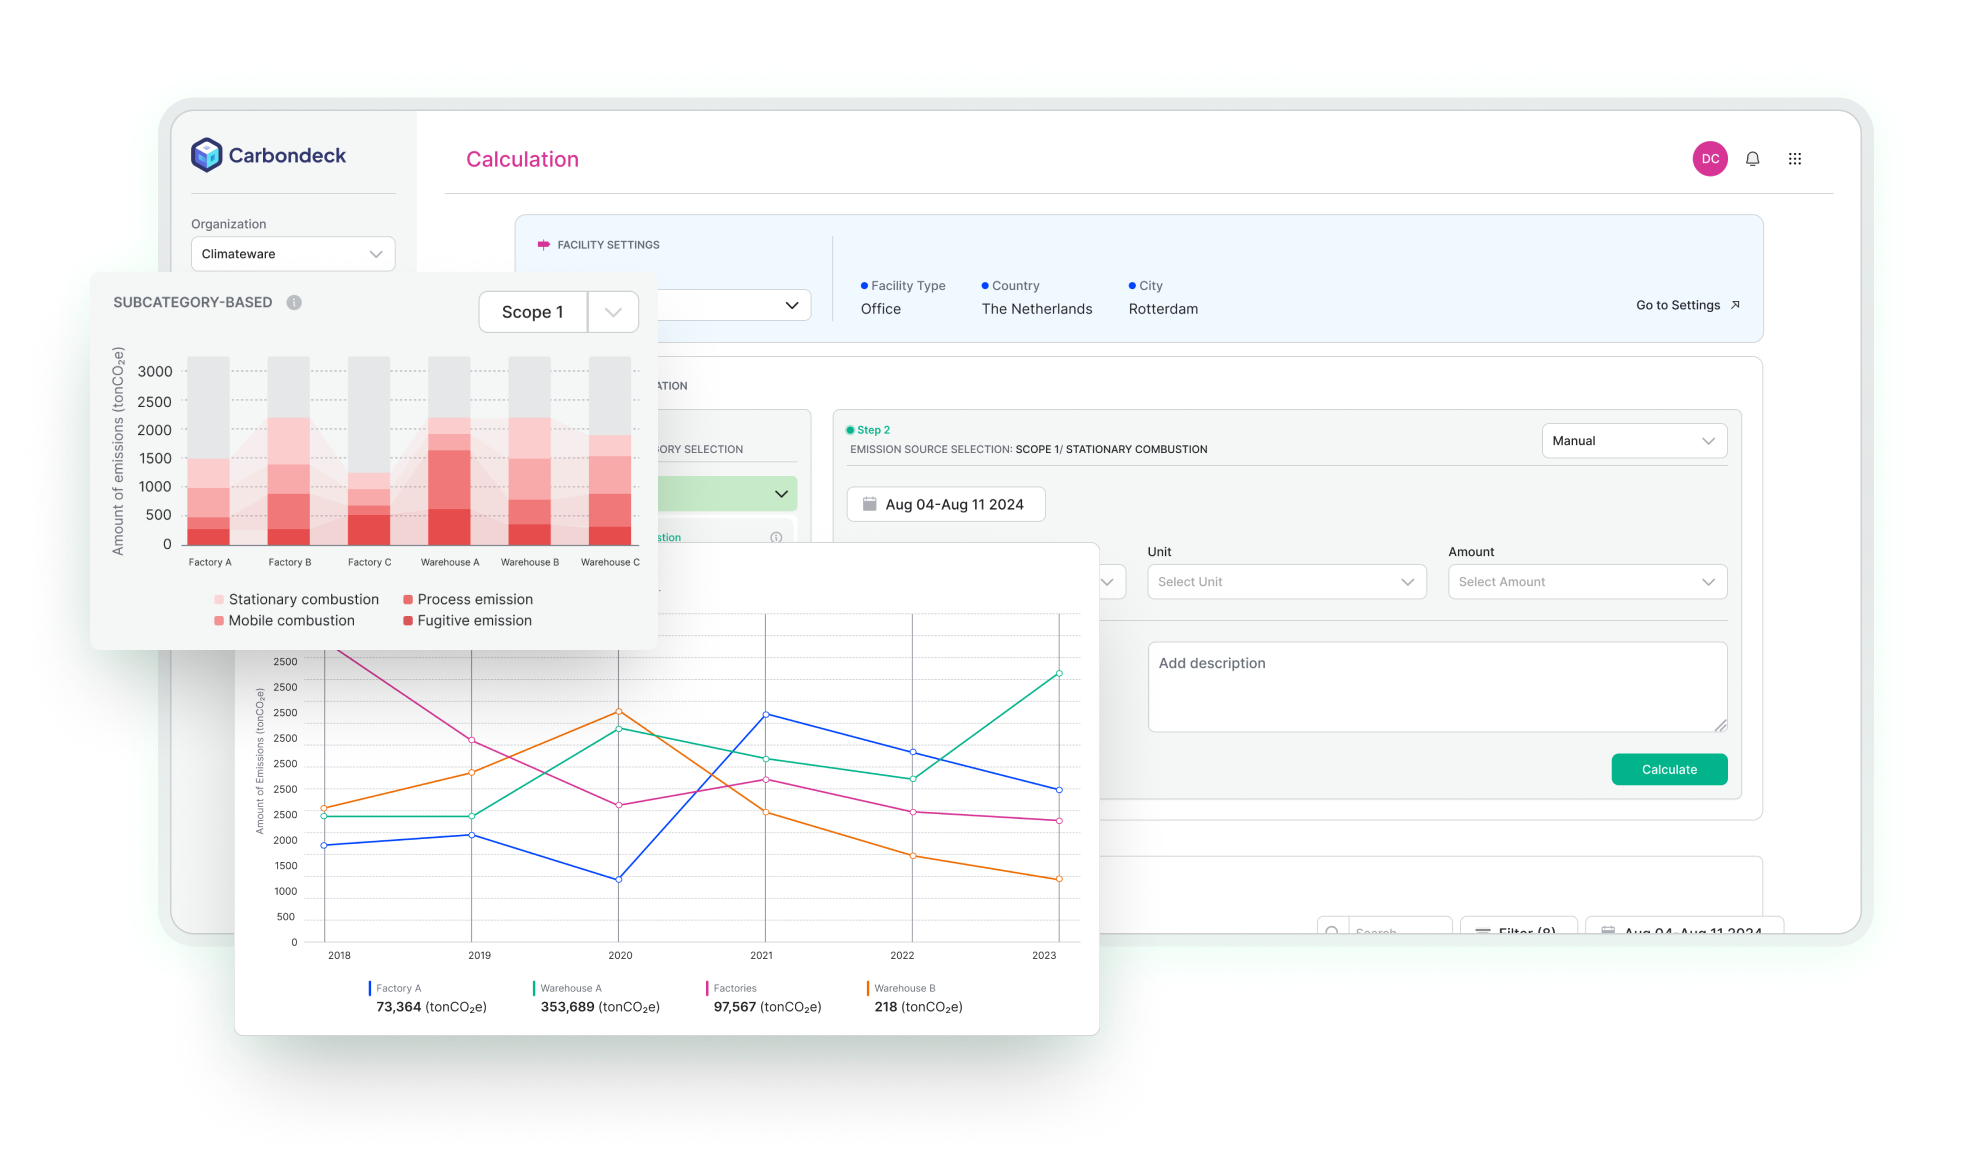This screenshot has height=1162, width=1964.
Task: Open the facility selector dropdown arrow
Action: click(x=792, y=305)
